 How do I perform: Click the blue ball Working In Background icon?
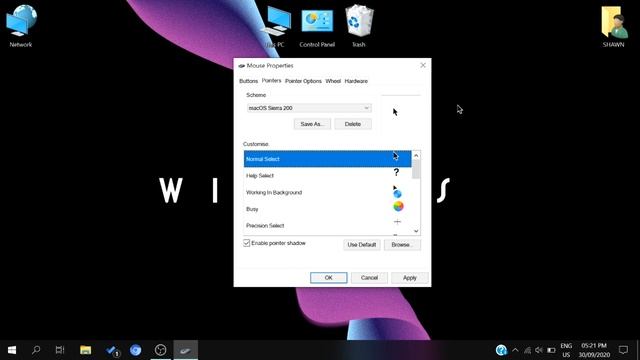click(x=397, y=192)
